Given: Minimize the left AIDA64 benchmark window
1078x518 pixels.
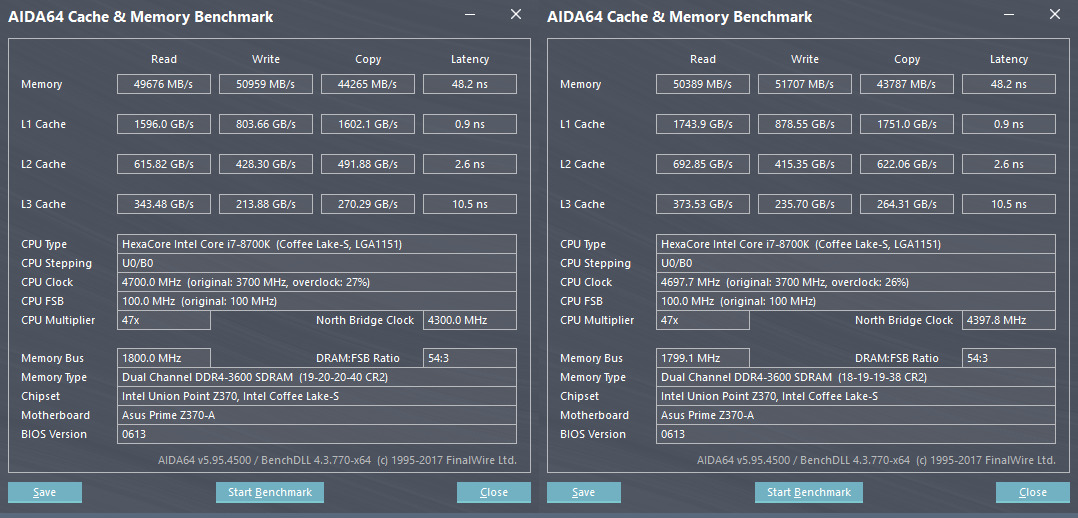Looking at the screenshot, I should 471,15.
